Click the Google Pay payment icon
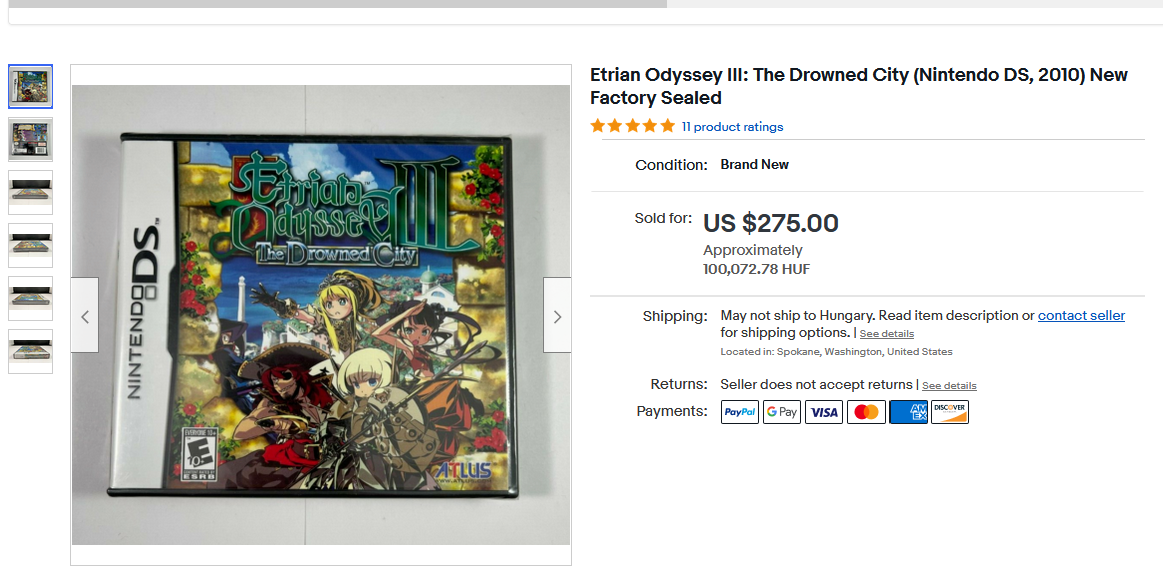The height and width of the screenshot is (579, 1163). tap(782, 412)
